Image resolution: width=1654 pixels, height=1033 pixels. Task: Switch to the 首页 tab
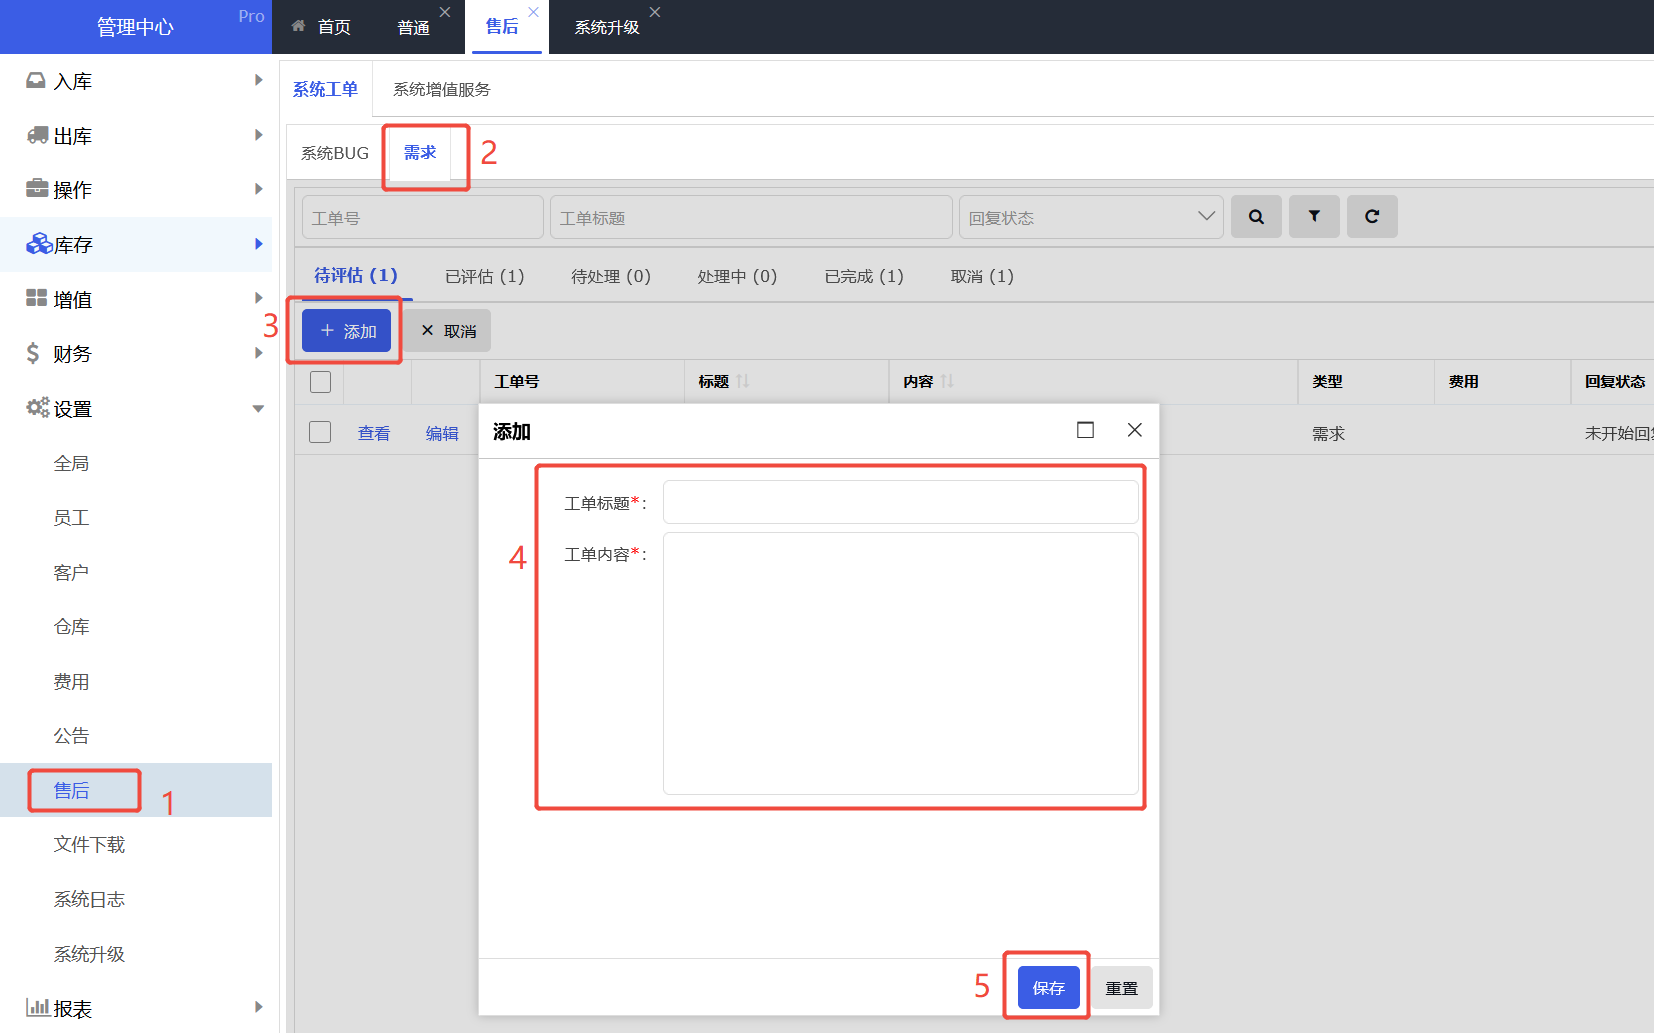click(322, 27)
